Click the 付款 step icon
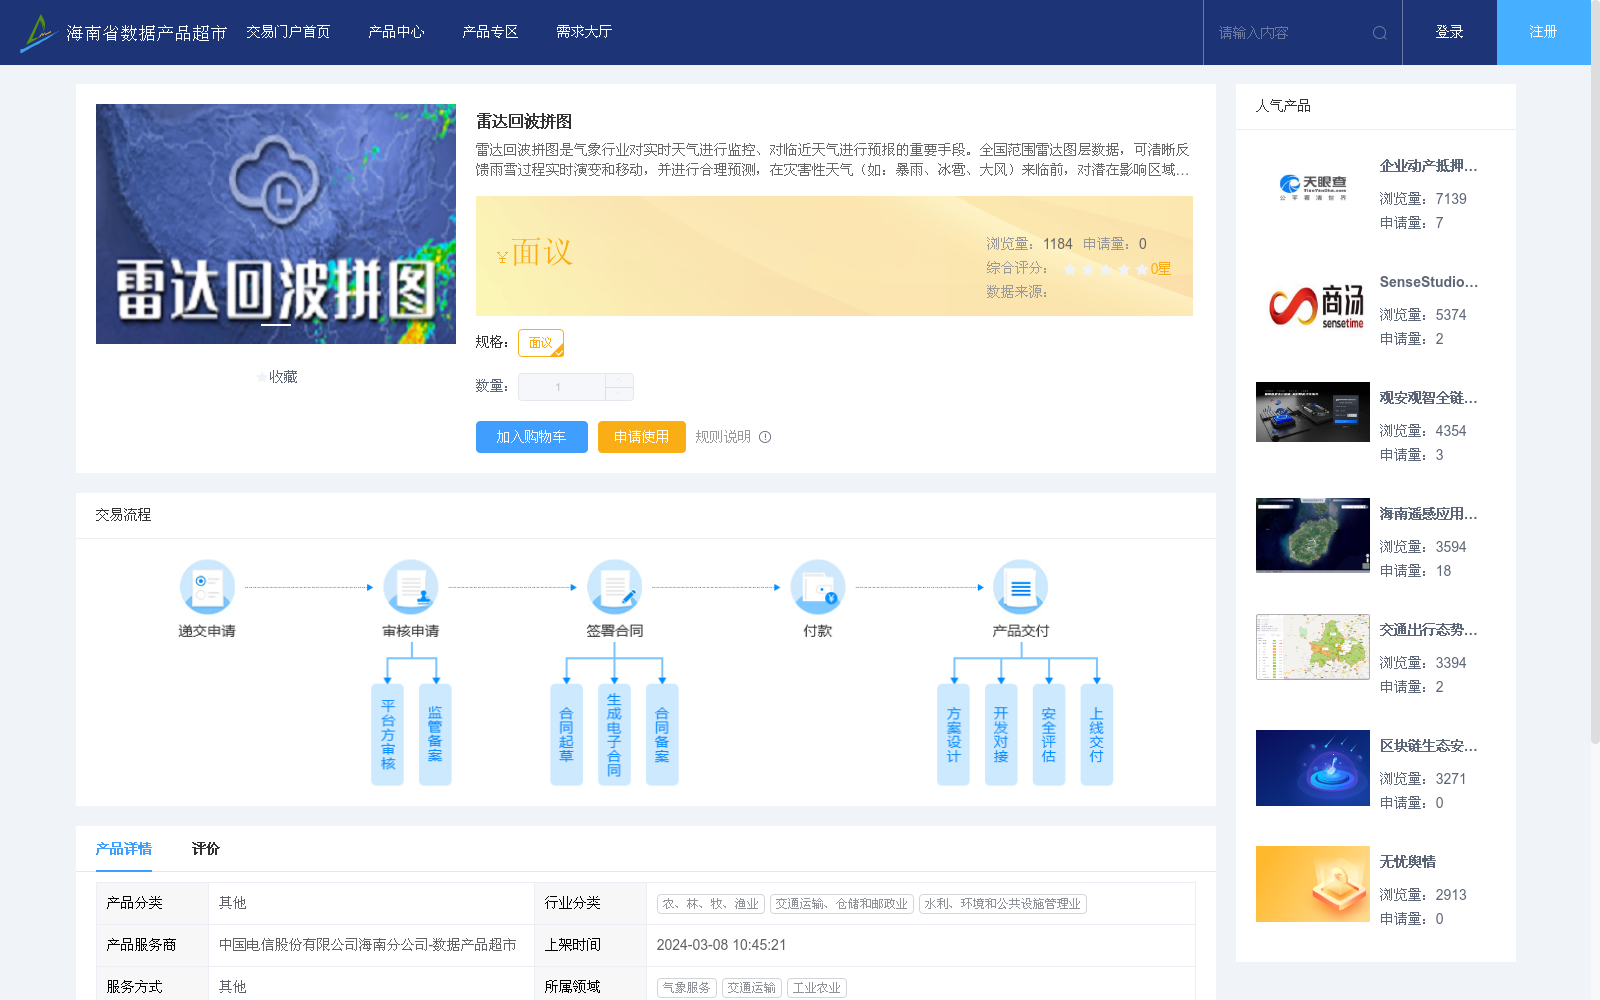Screen dimensions: 1600x1000 click(818, 587)
